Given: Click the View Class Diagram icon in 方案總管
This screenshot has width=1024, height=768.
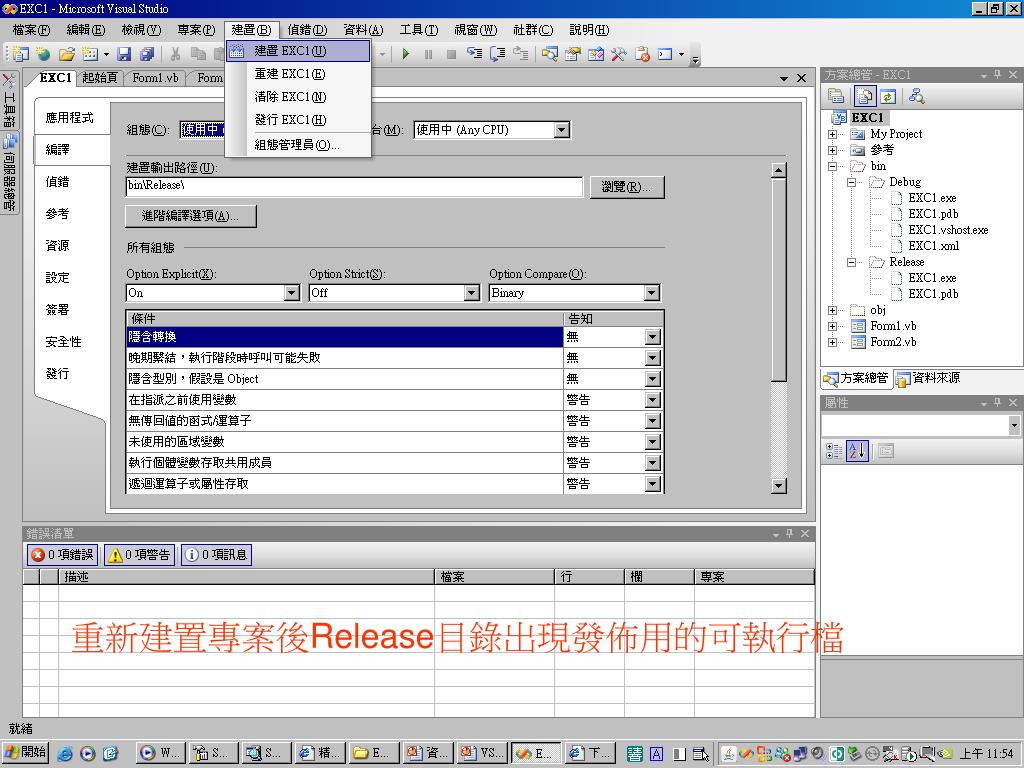Looking at the screenshot, I should [916, 97].
